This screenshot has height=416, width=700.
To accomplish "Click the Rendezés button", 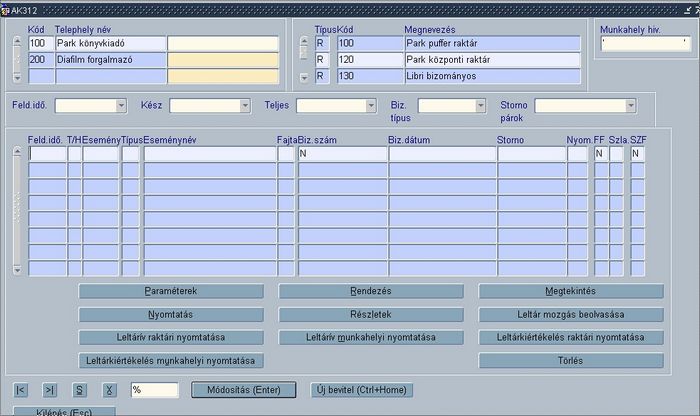I will pos(371,291).
